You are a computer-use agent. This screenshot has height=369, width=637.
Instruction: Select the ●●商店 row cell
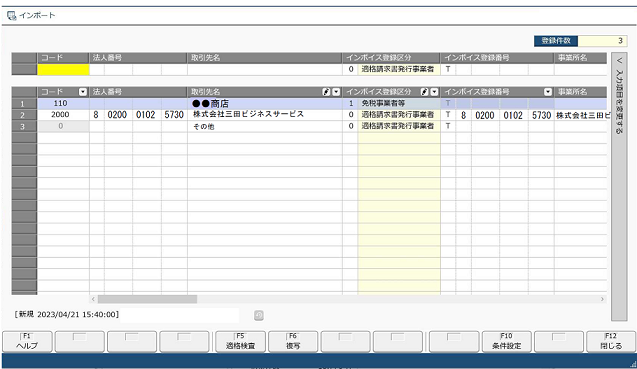pyautogui.click(x=264, y=104)
